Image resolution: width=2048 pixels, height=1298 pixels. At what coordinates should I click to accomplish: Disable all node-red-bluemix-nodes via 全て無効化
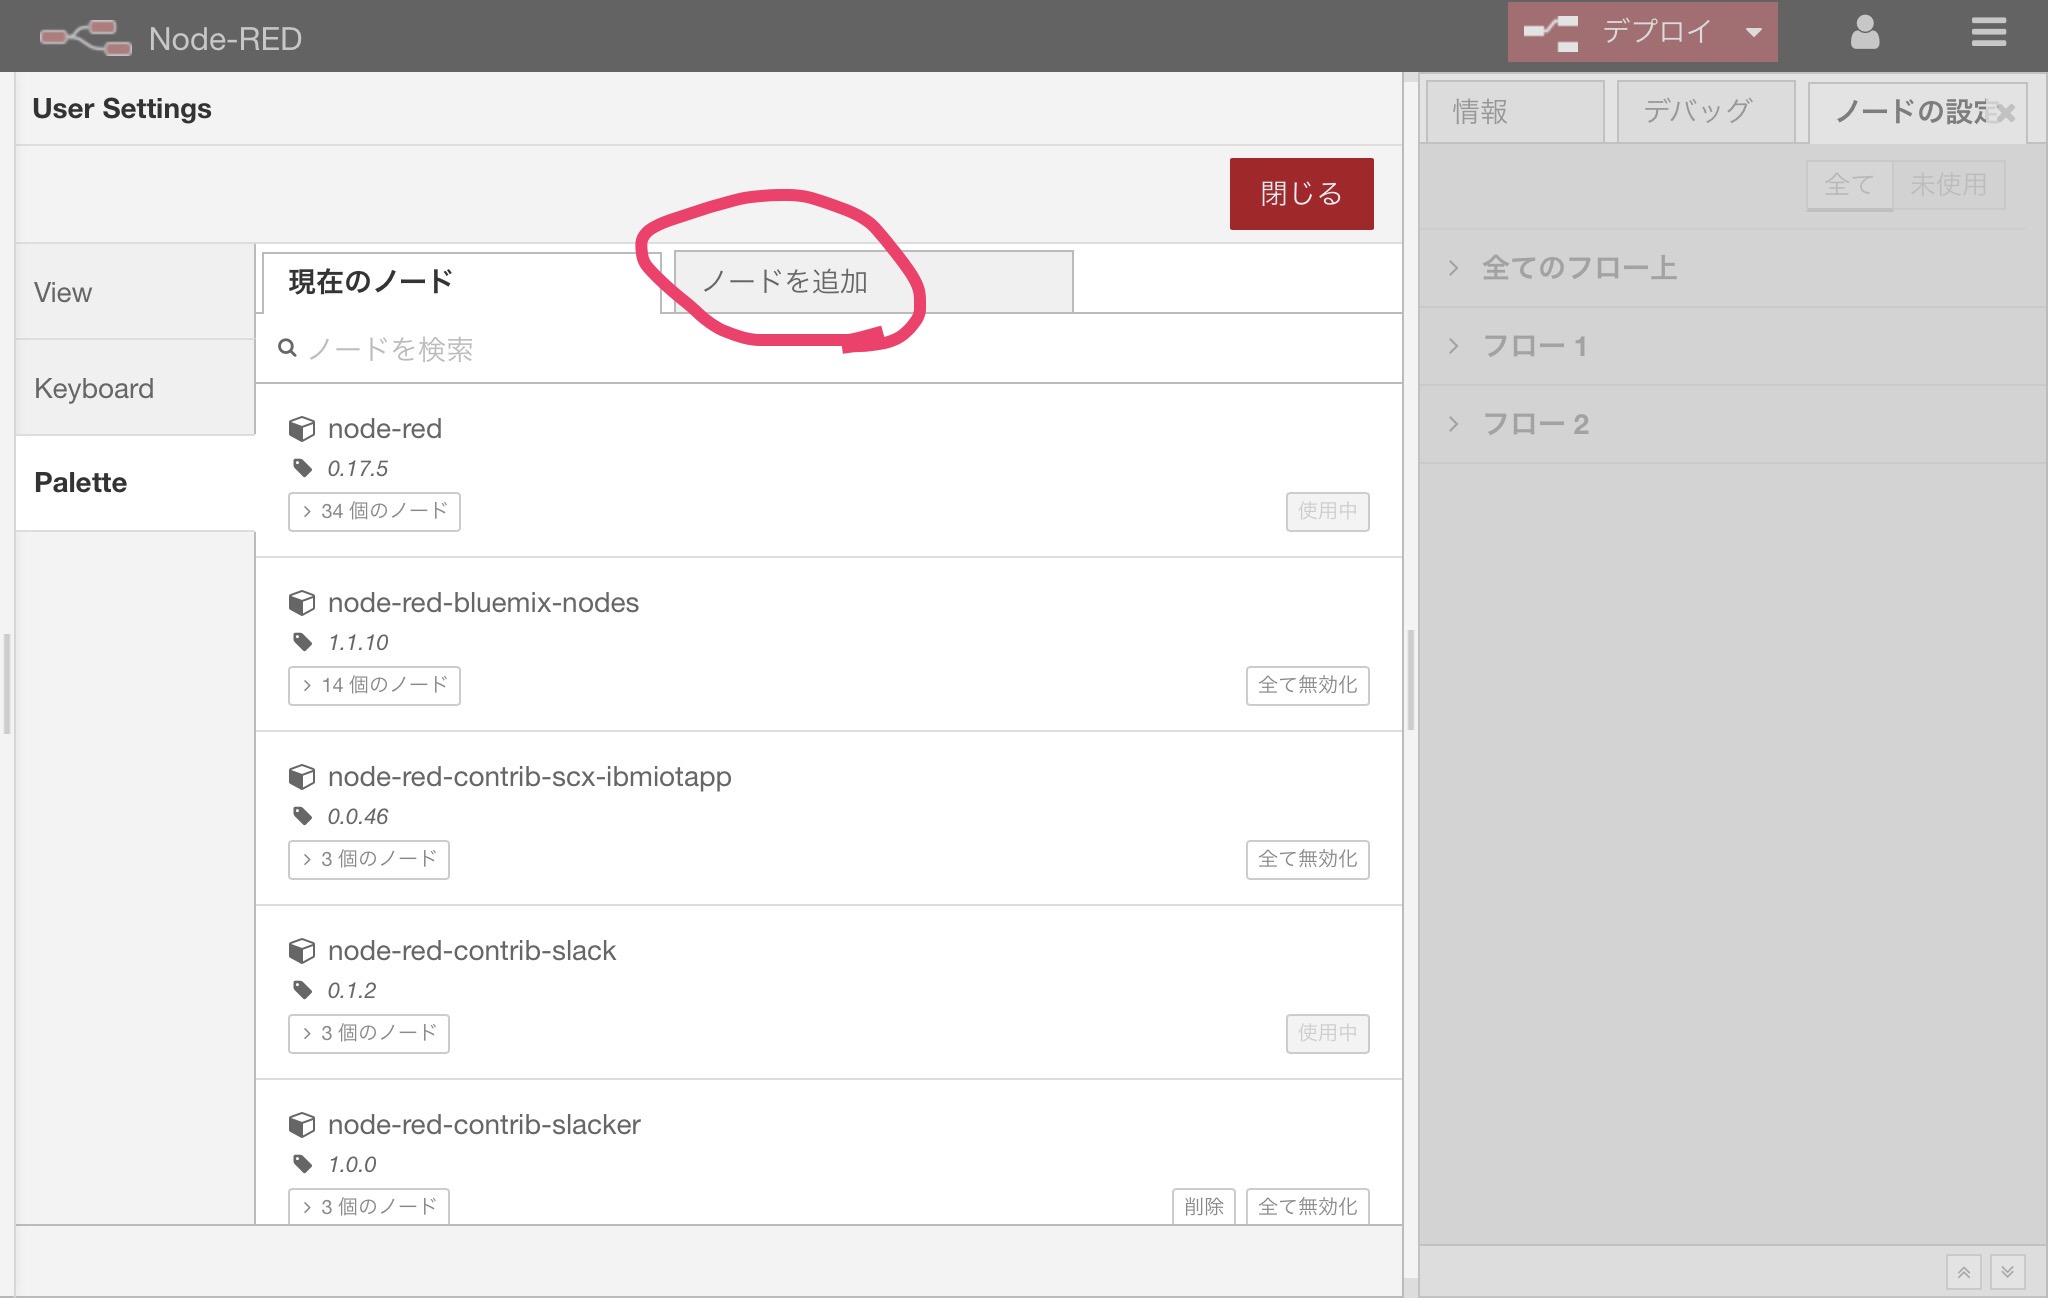click(1307, 686)
